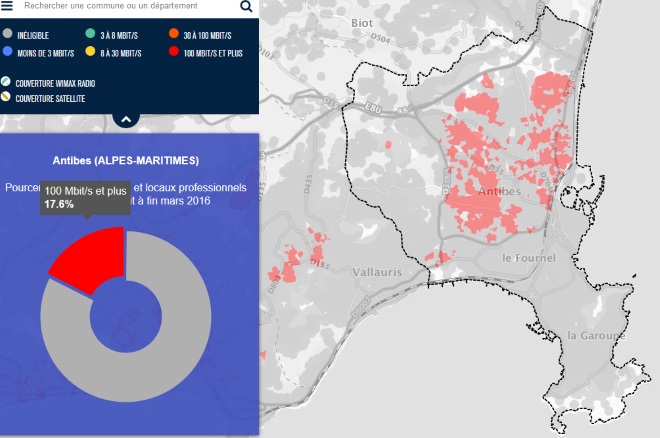This screenshot has height=438, width=660.
Task: Enable the Couverture Satellite layer icon
Action: [7, 98]
